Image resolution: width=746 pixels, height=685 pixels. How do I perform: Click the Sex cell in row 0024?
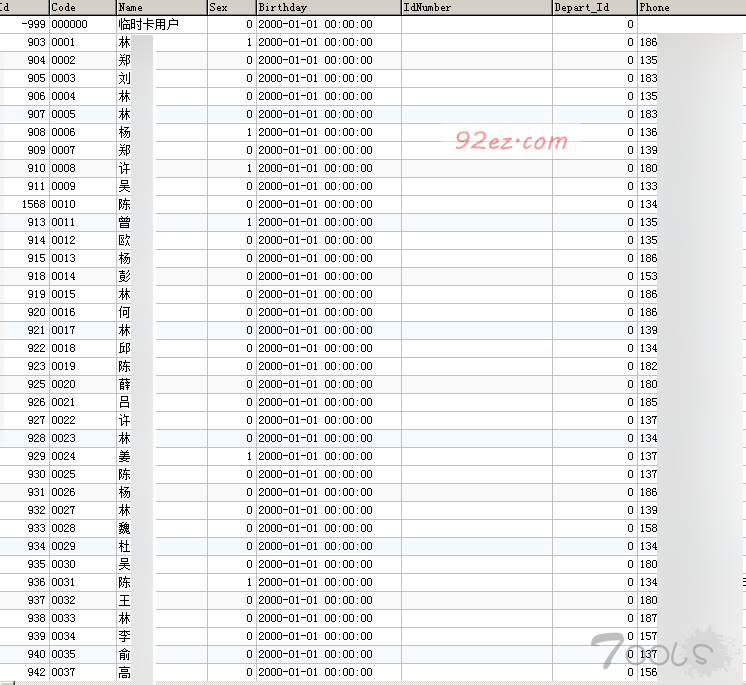click(232, 456)
